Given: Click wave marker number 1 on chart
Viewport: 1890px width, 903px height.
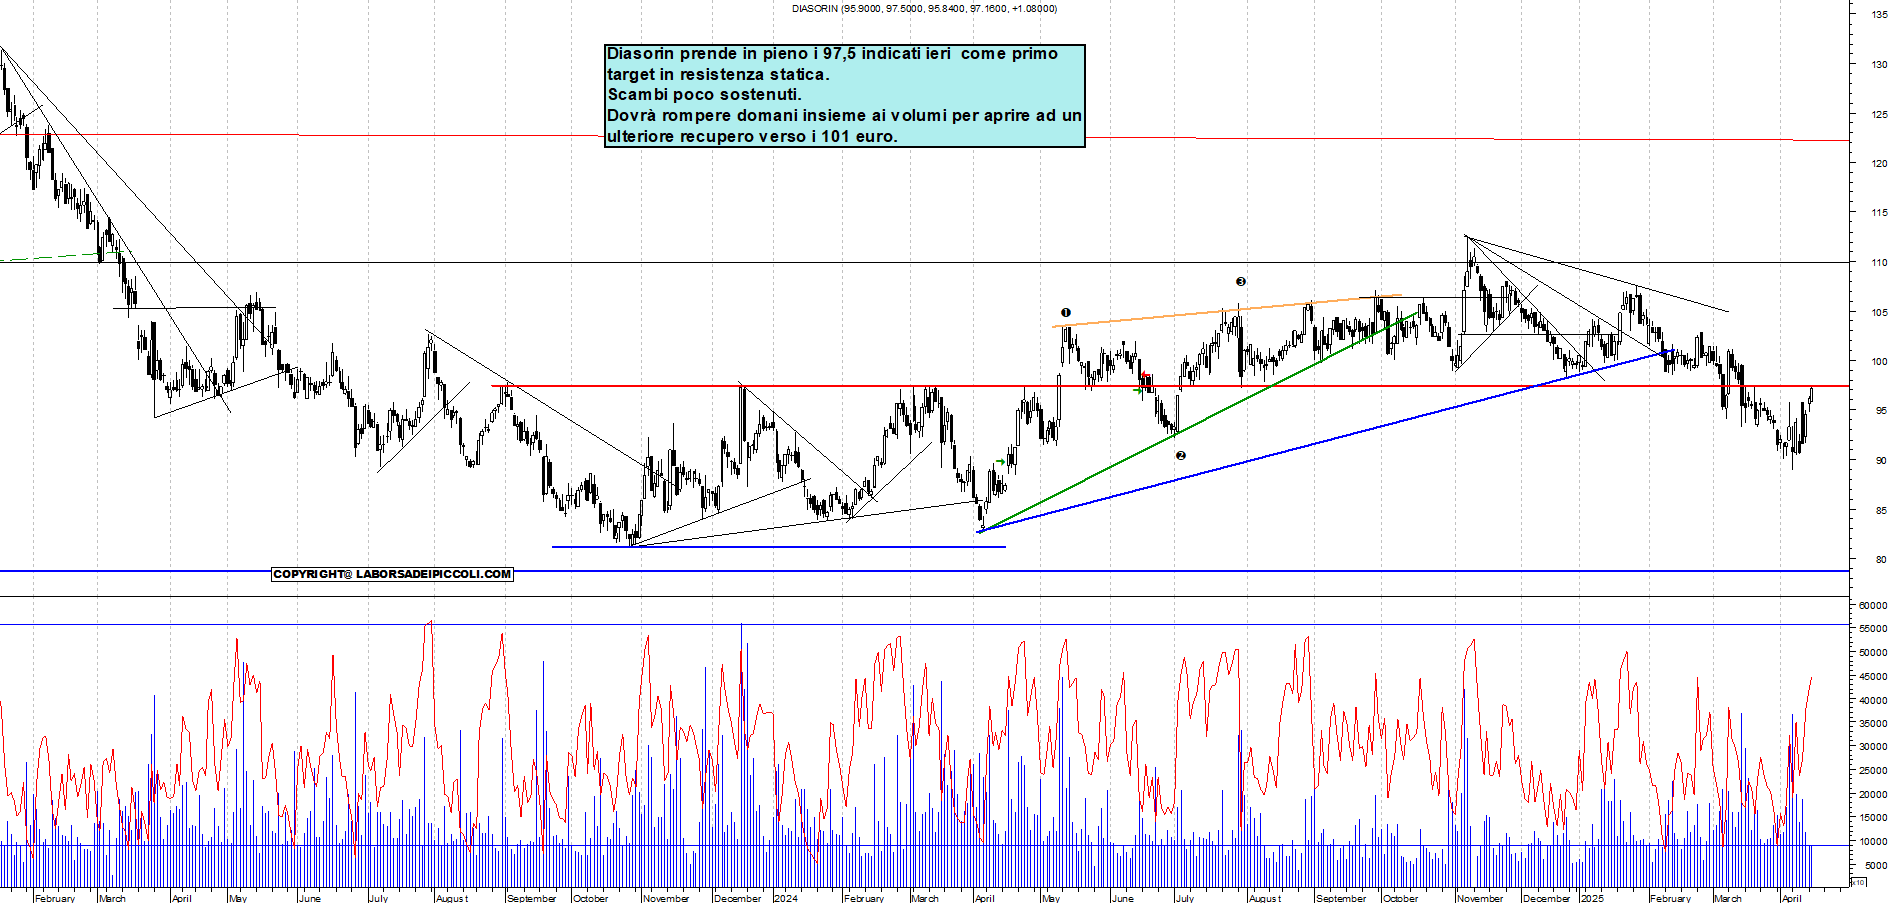Looking at the screenshot, I should [1066, 313].
